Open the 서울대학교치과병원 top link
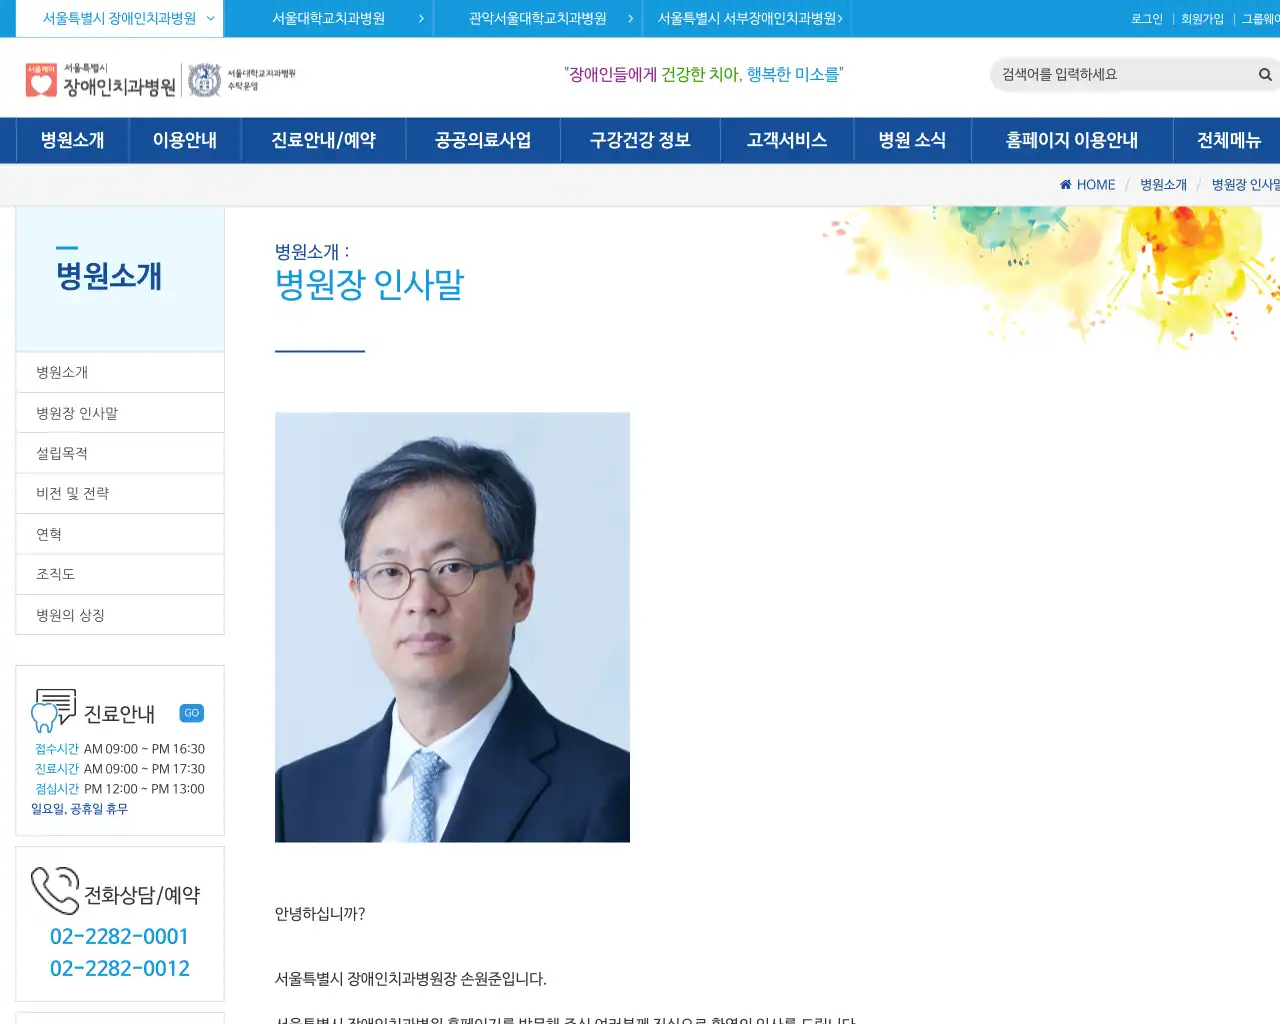 [x=329, y=18]
